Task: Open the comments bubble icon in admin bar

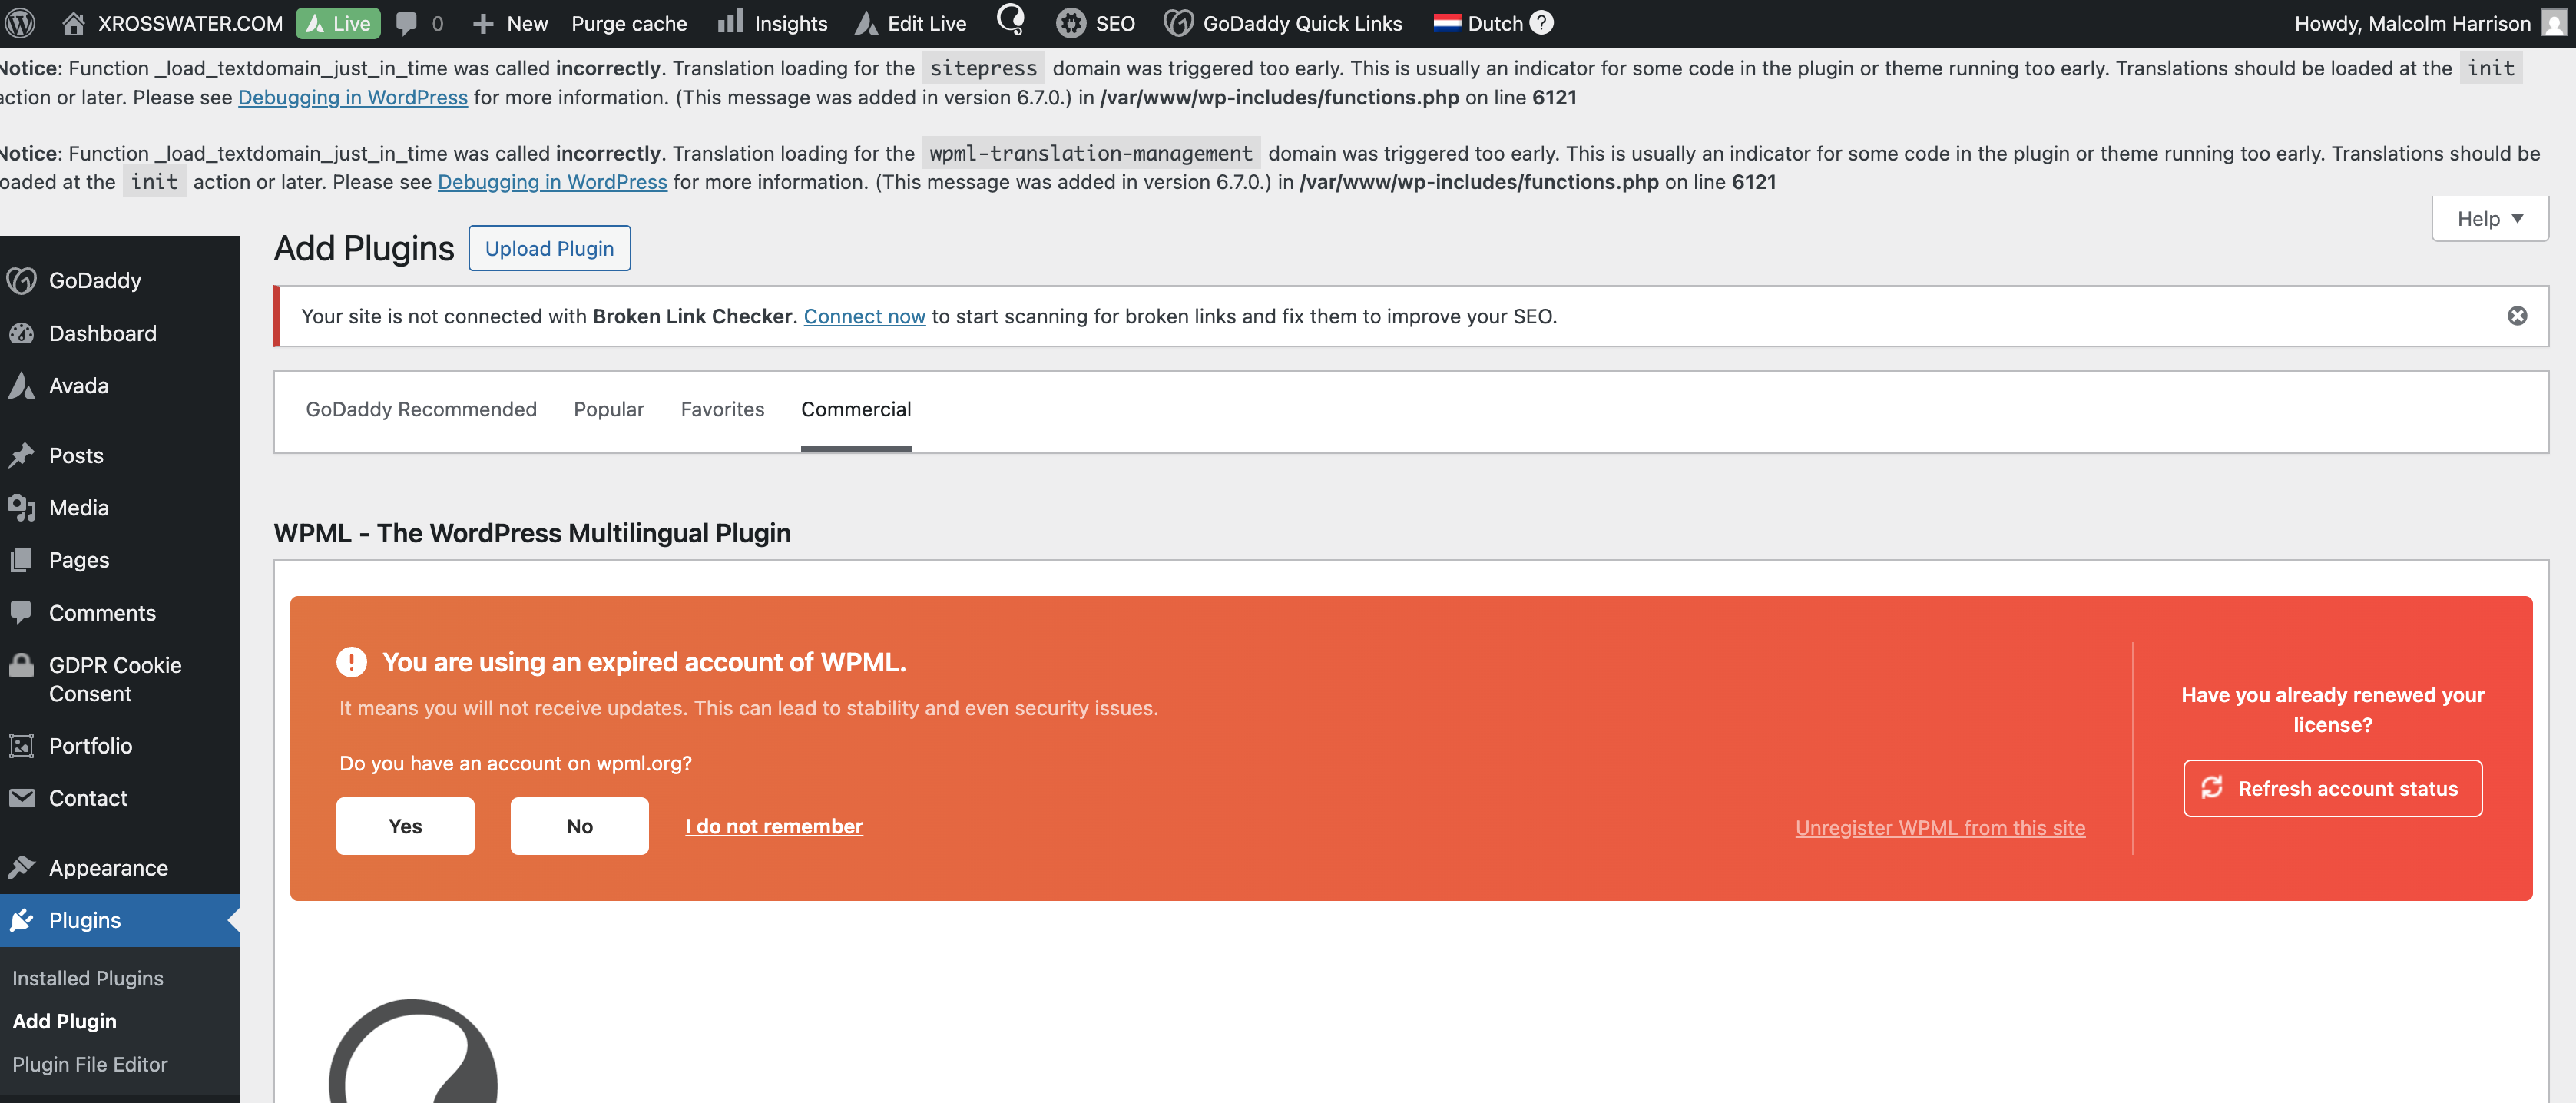Action: (x=406, y=23)
